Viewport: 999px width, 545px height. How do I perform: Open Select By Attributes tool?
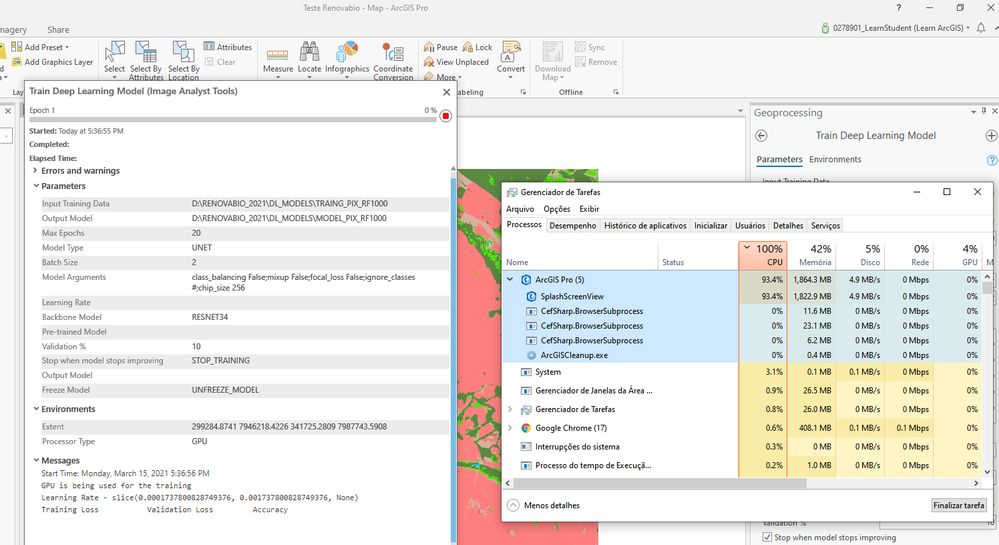(x=145, y=53)
